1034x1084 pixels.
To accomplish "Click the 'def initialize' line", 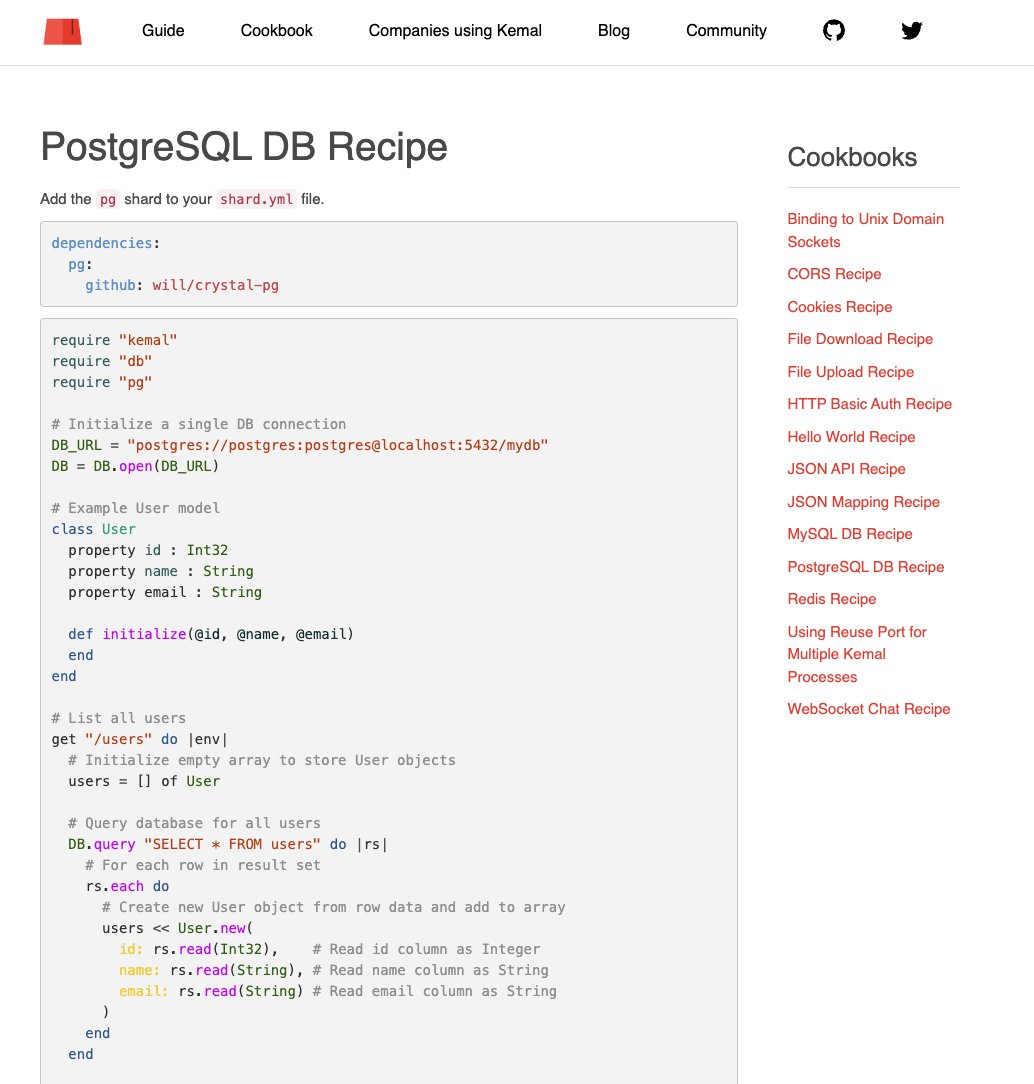I will click(211, 634).
